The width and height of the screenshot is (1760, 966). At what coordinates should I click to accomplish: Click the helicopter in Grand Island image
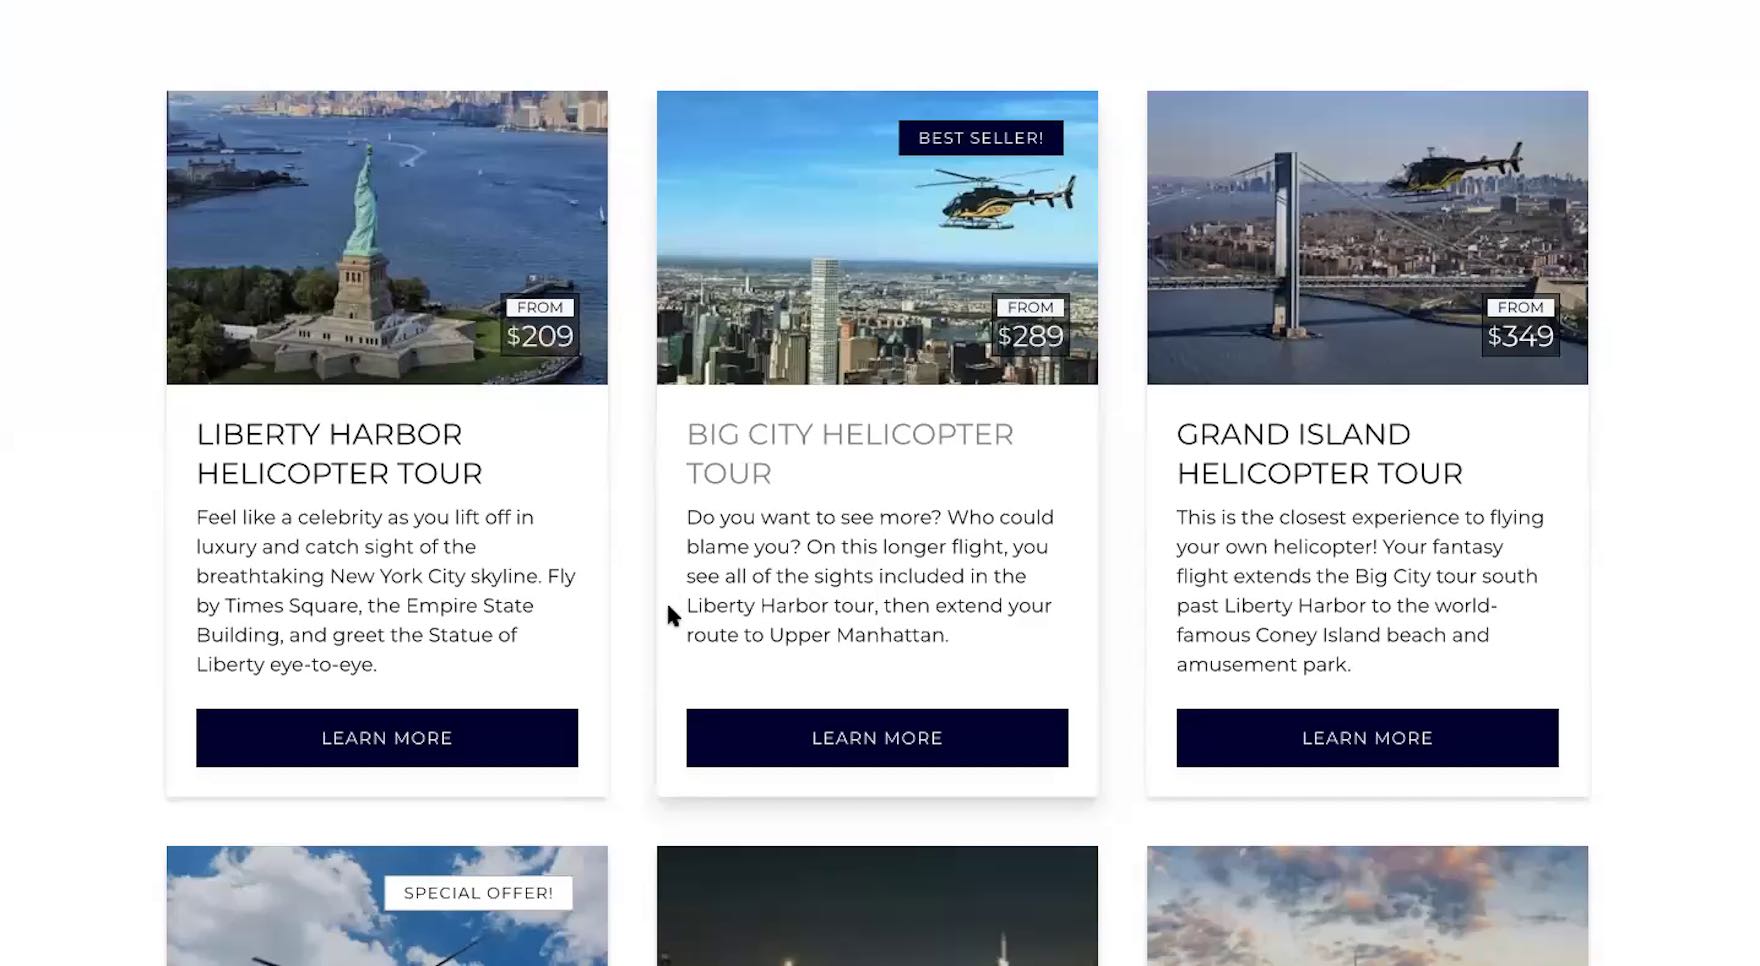click(1453, 171)
